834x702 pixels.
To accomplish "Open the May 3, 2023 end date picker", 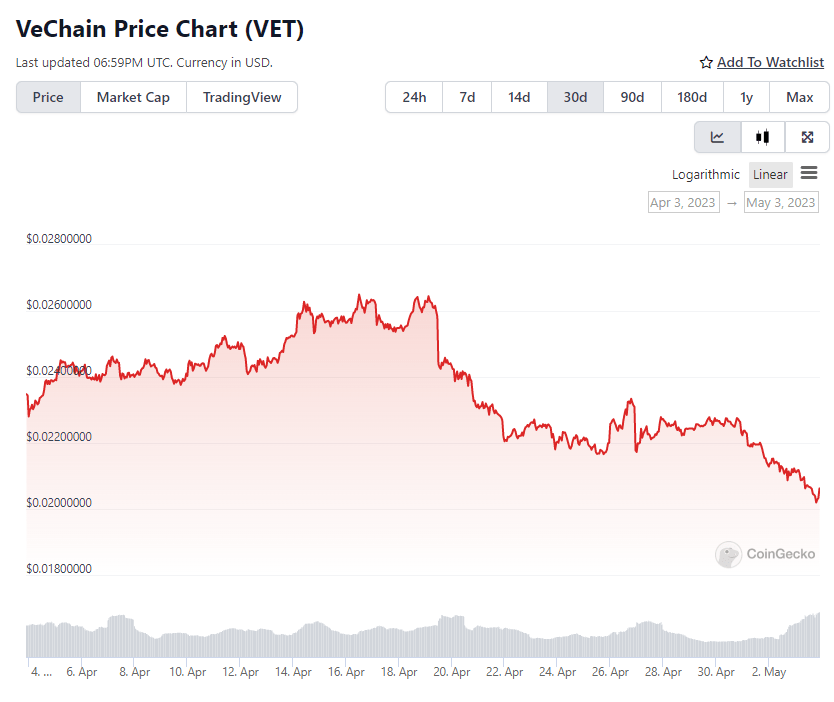I will click(x=781, y=203).
